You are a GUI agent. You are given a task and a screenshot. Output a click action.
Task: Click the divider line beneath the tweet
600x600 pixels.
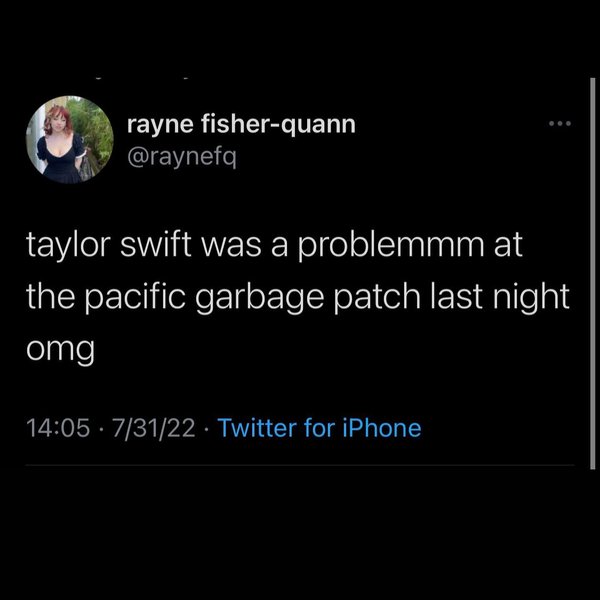[300, 465]
